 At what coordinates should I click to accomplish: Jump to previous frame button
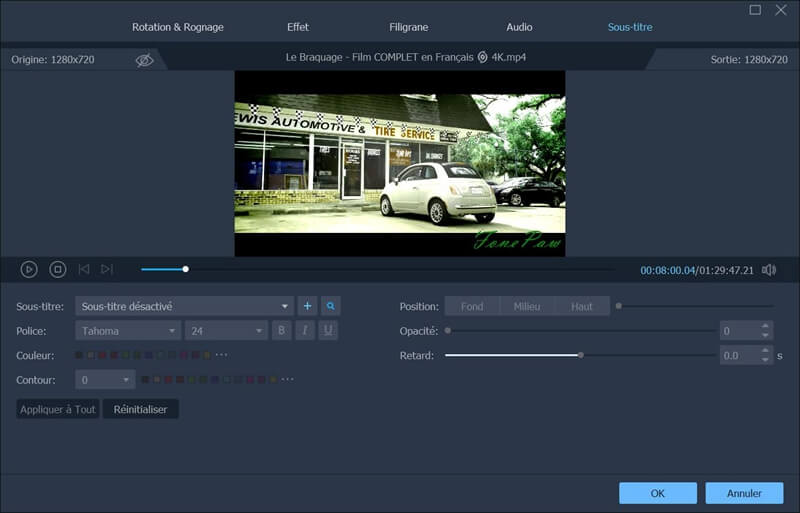(84, 269)
